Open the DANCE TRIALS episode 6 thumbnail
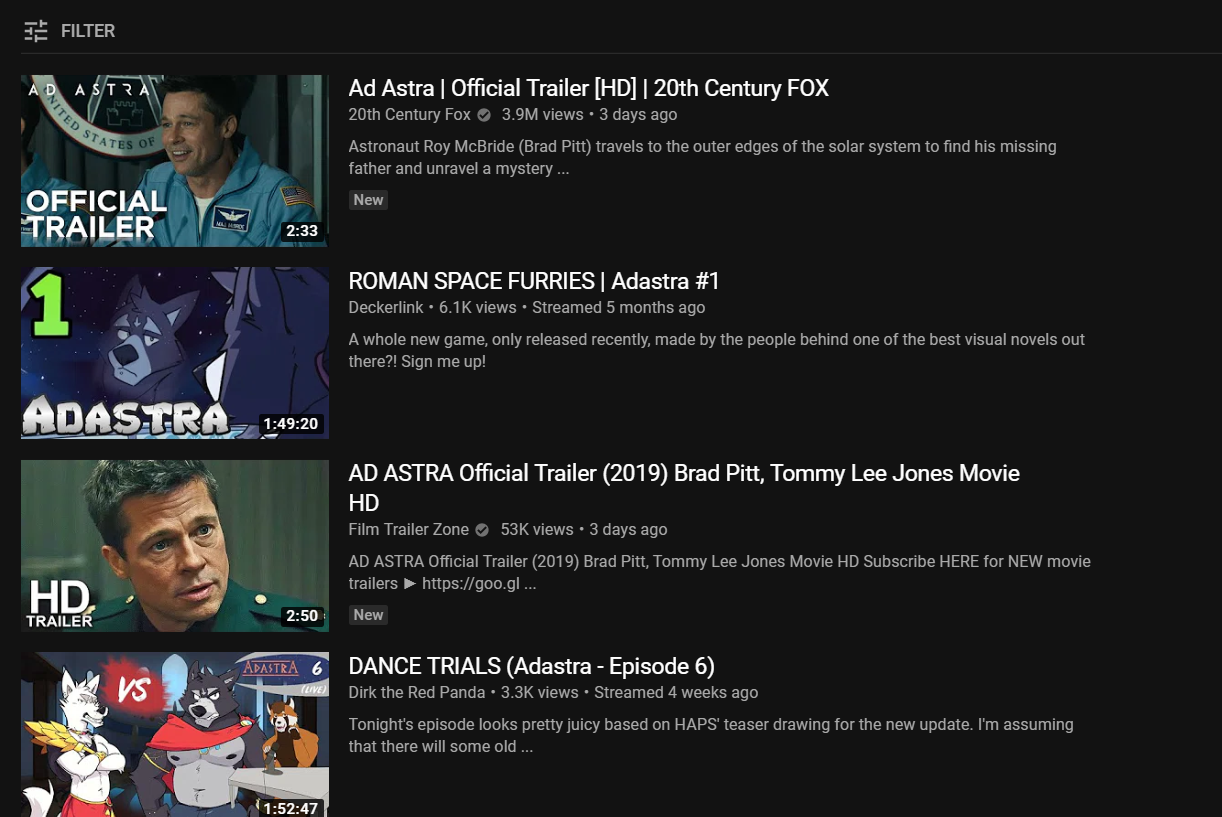This screenshot has width=1222, height=817. [175, 734]
